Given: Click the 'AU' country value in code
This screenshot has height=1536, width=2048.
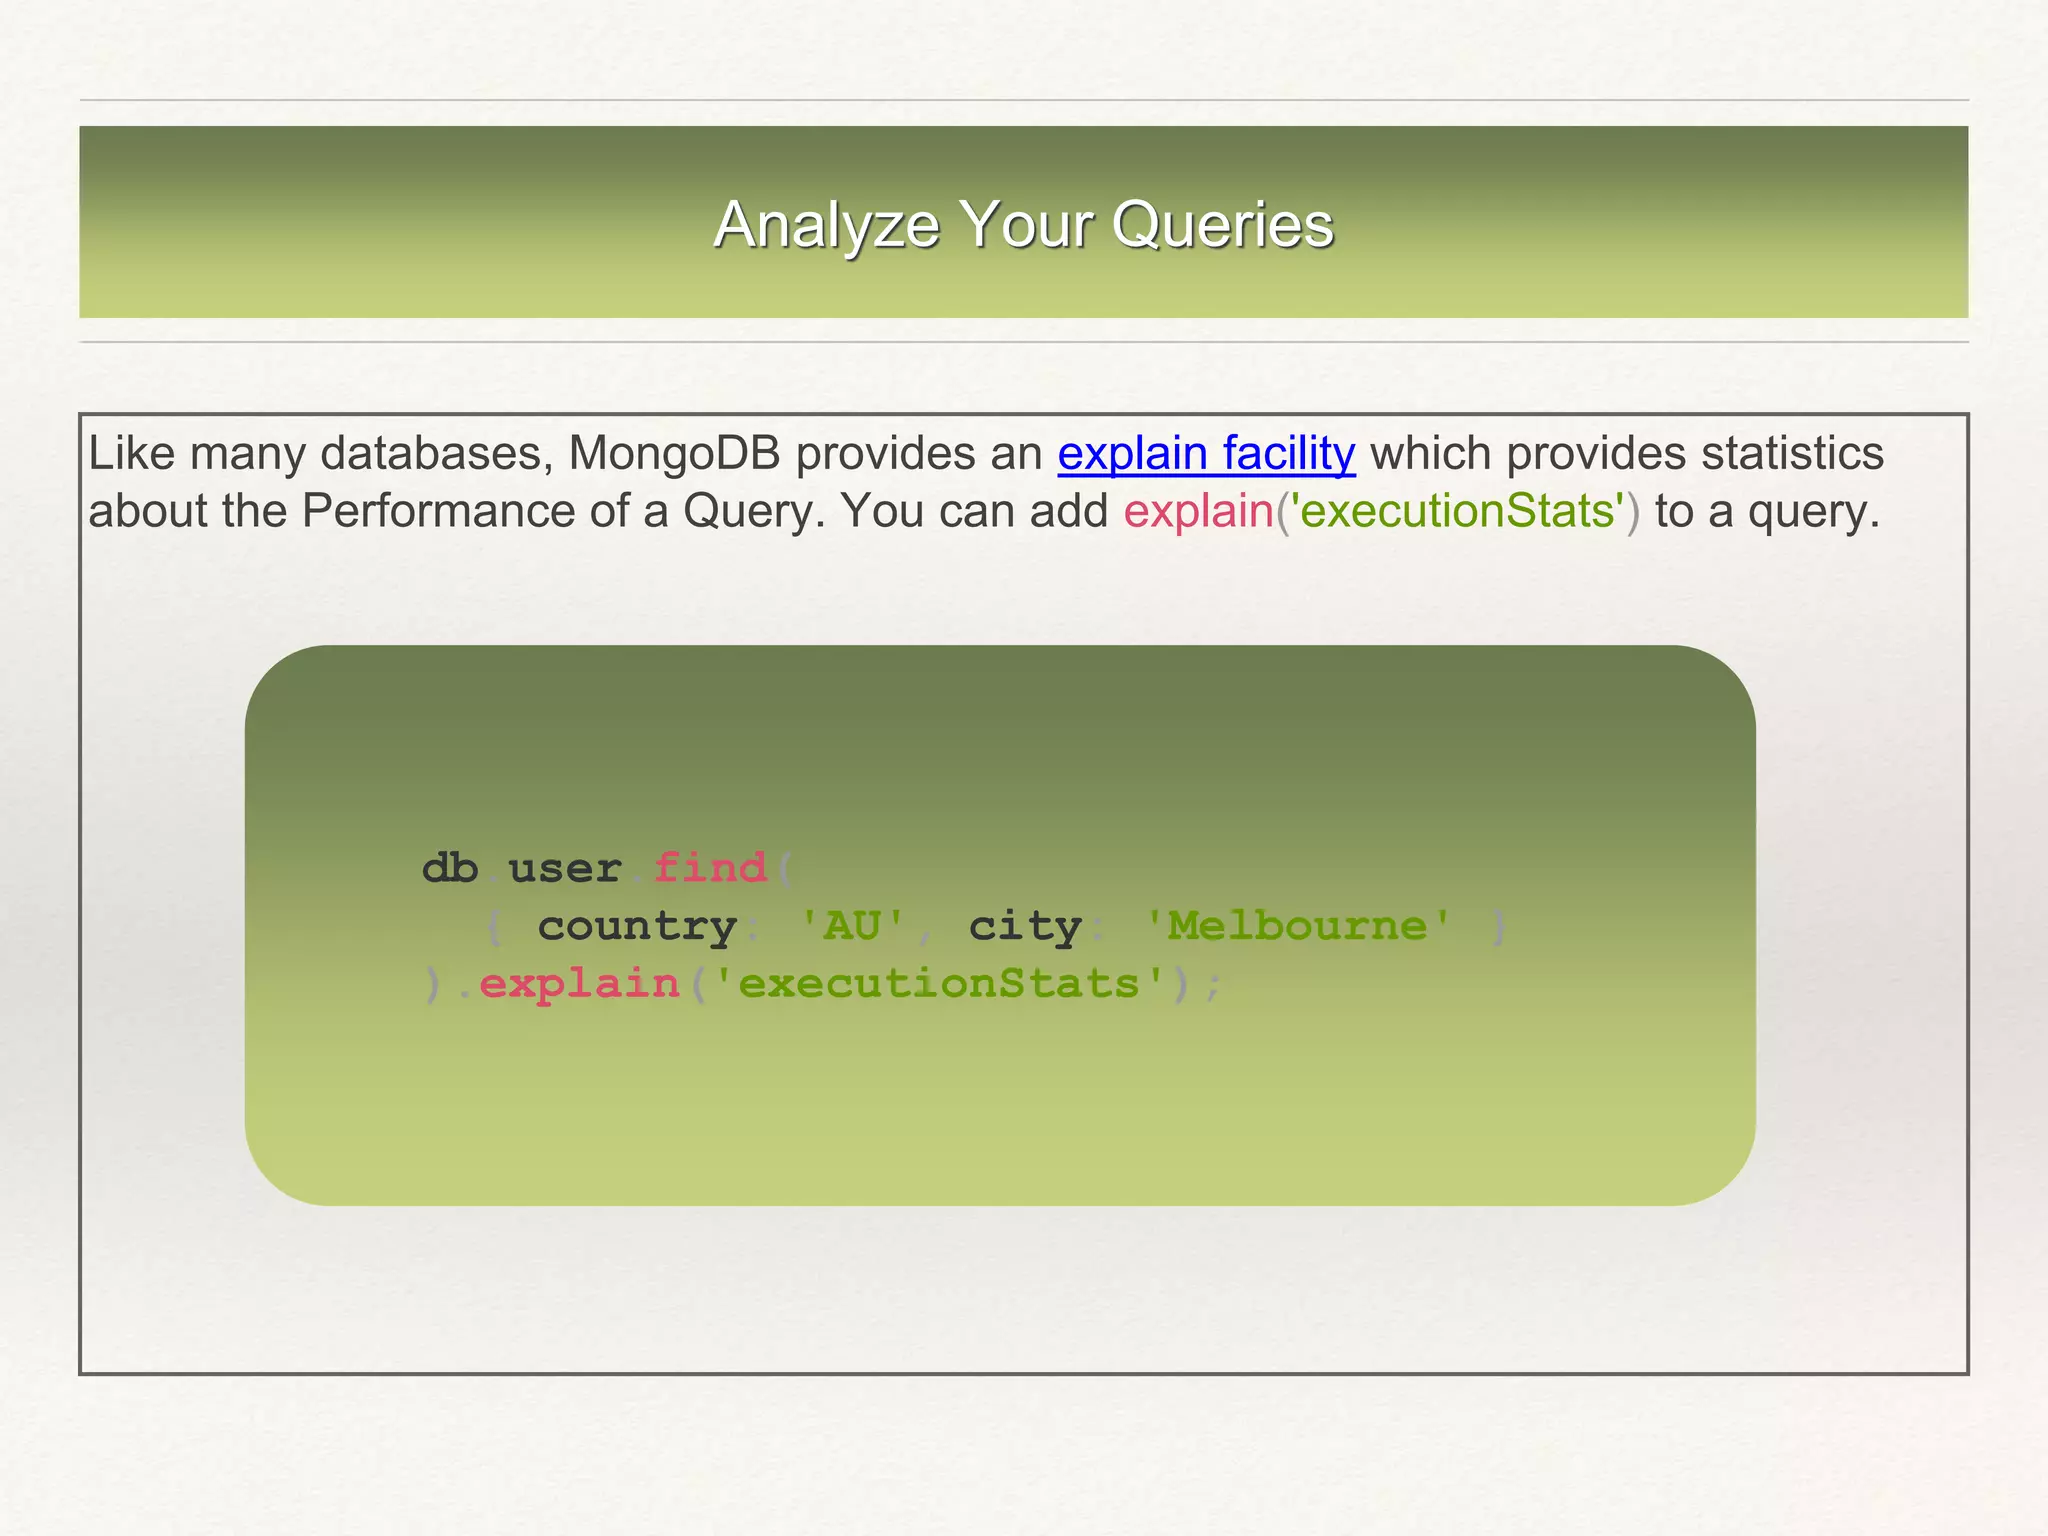Looking at the screenshot, I should tap(852, 925).
